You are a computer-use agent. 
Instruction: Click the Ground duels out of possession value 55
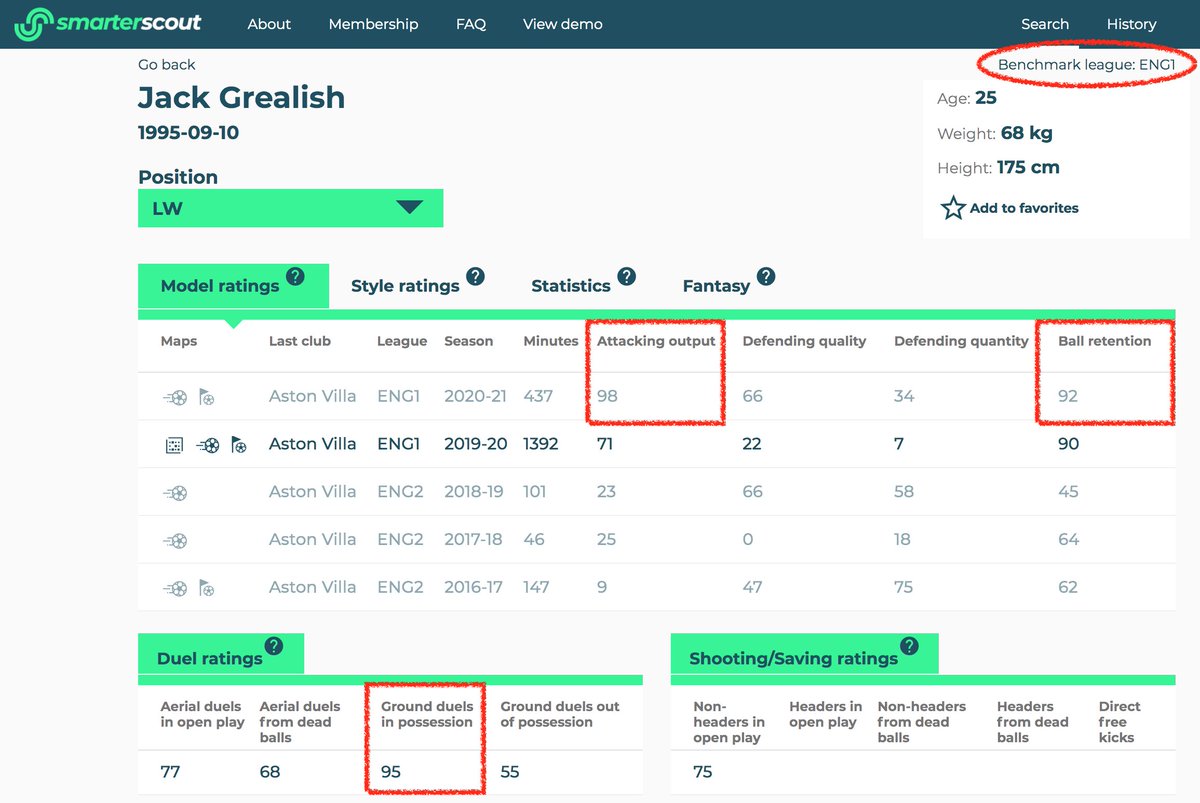[511, 772]
